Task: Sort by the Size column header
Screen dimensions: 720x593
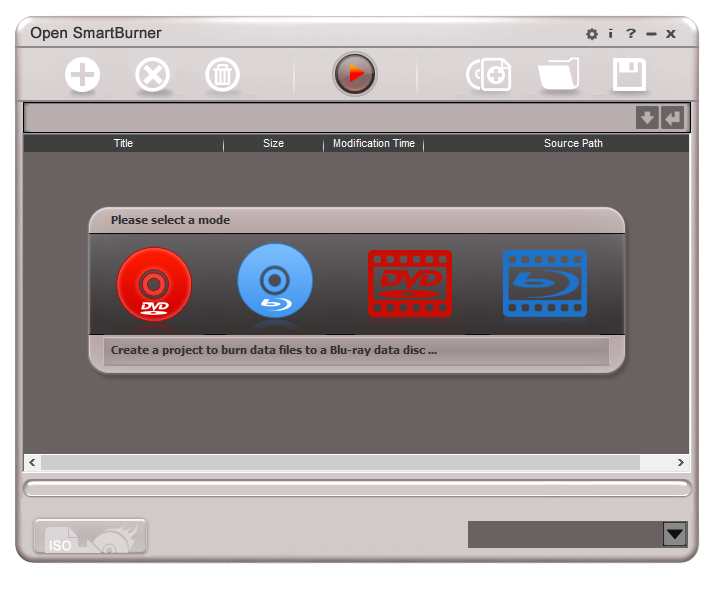Action: pyautogui.click(x=273, y=143)
